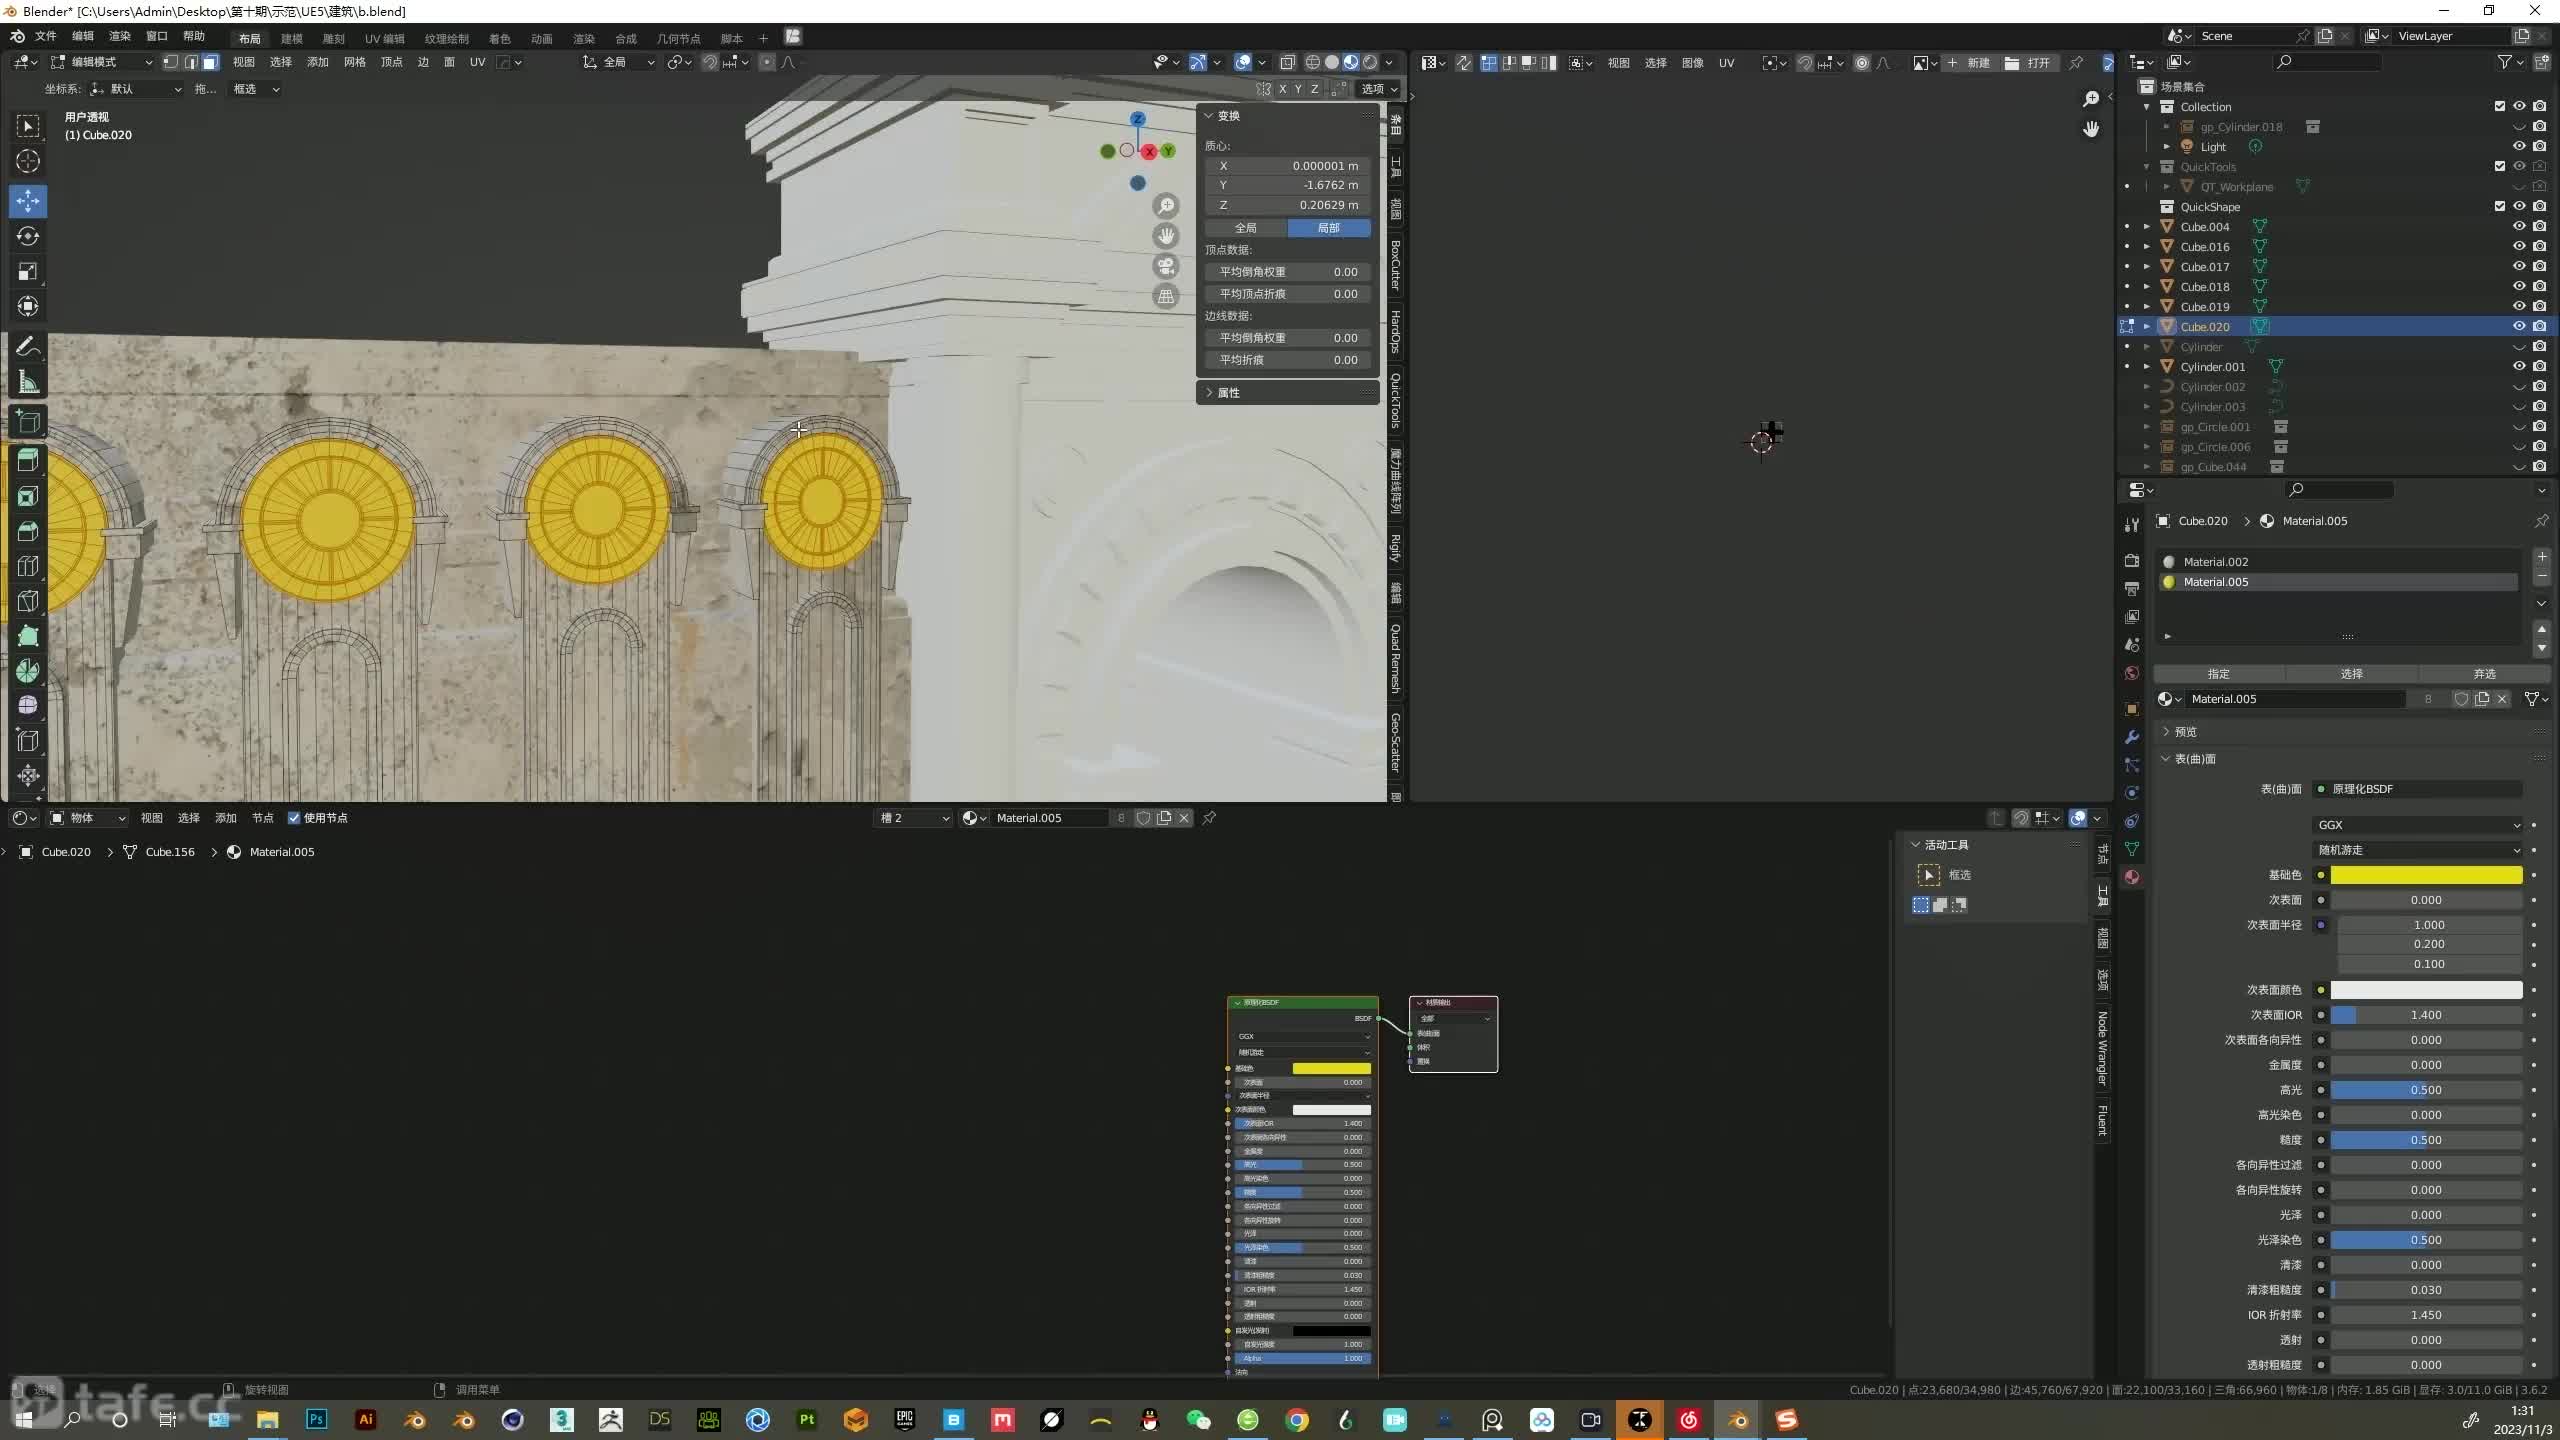Screen dimensions: 2560x1440
Task: Open the Render menu in top bar
Action: (x=119, y=36)
